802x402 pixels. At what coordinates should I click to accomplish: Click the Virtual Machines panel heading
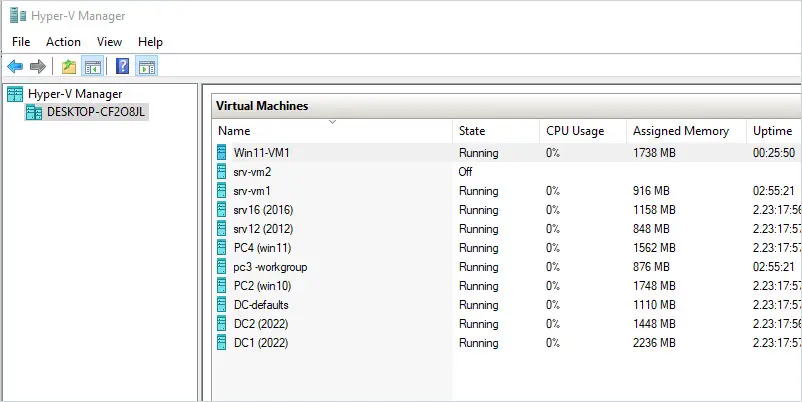[262, 106]
